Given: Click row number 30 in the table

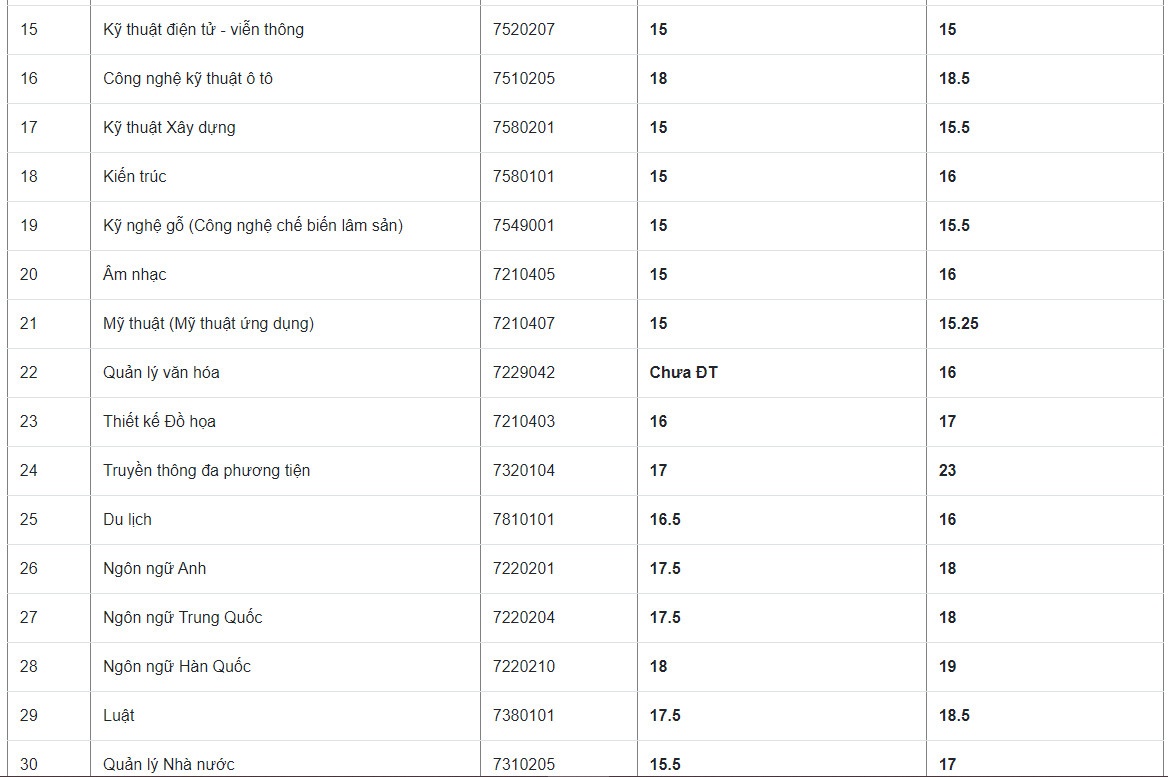Looking at the screenshot, I should coord(29,764).
